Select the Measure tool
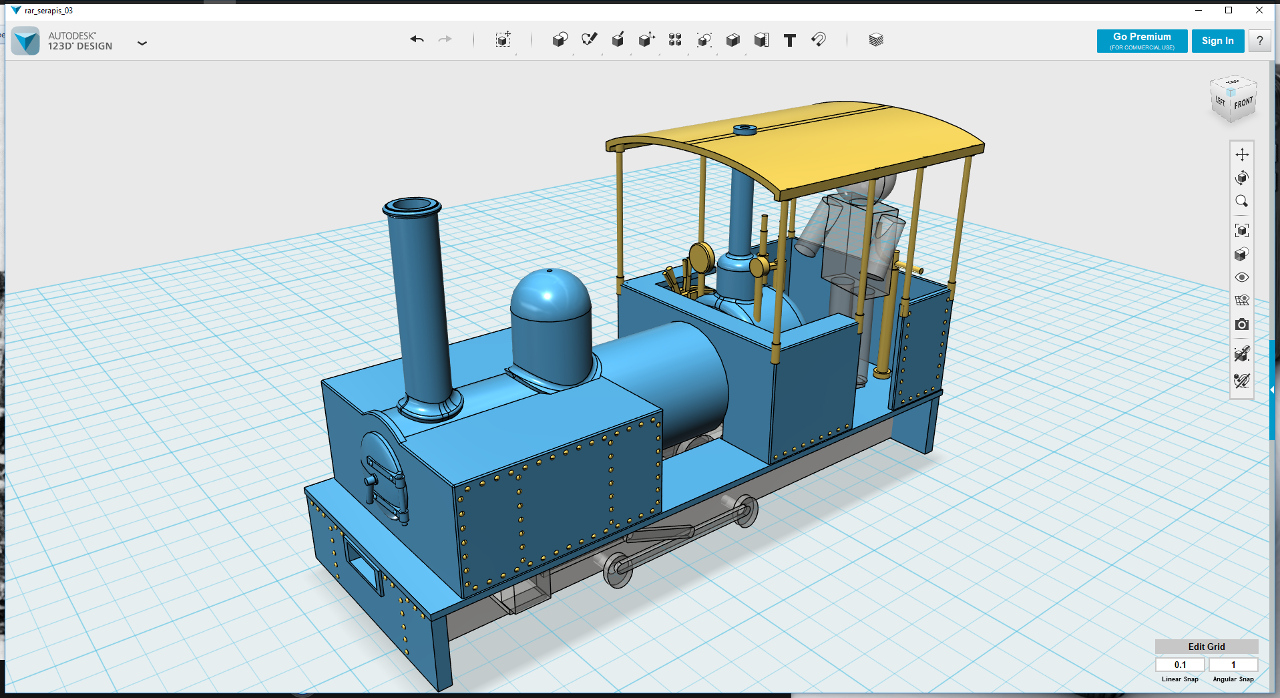Viewport: 1280px width, 698px height. pos(761,40)
